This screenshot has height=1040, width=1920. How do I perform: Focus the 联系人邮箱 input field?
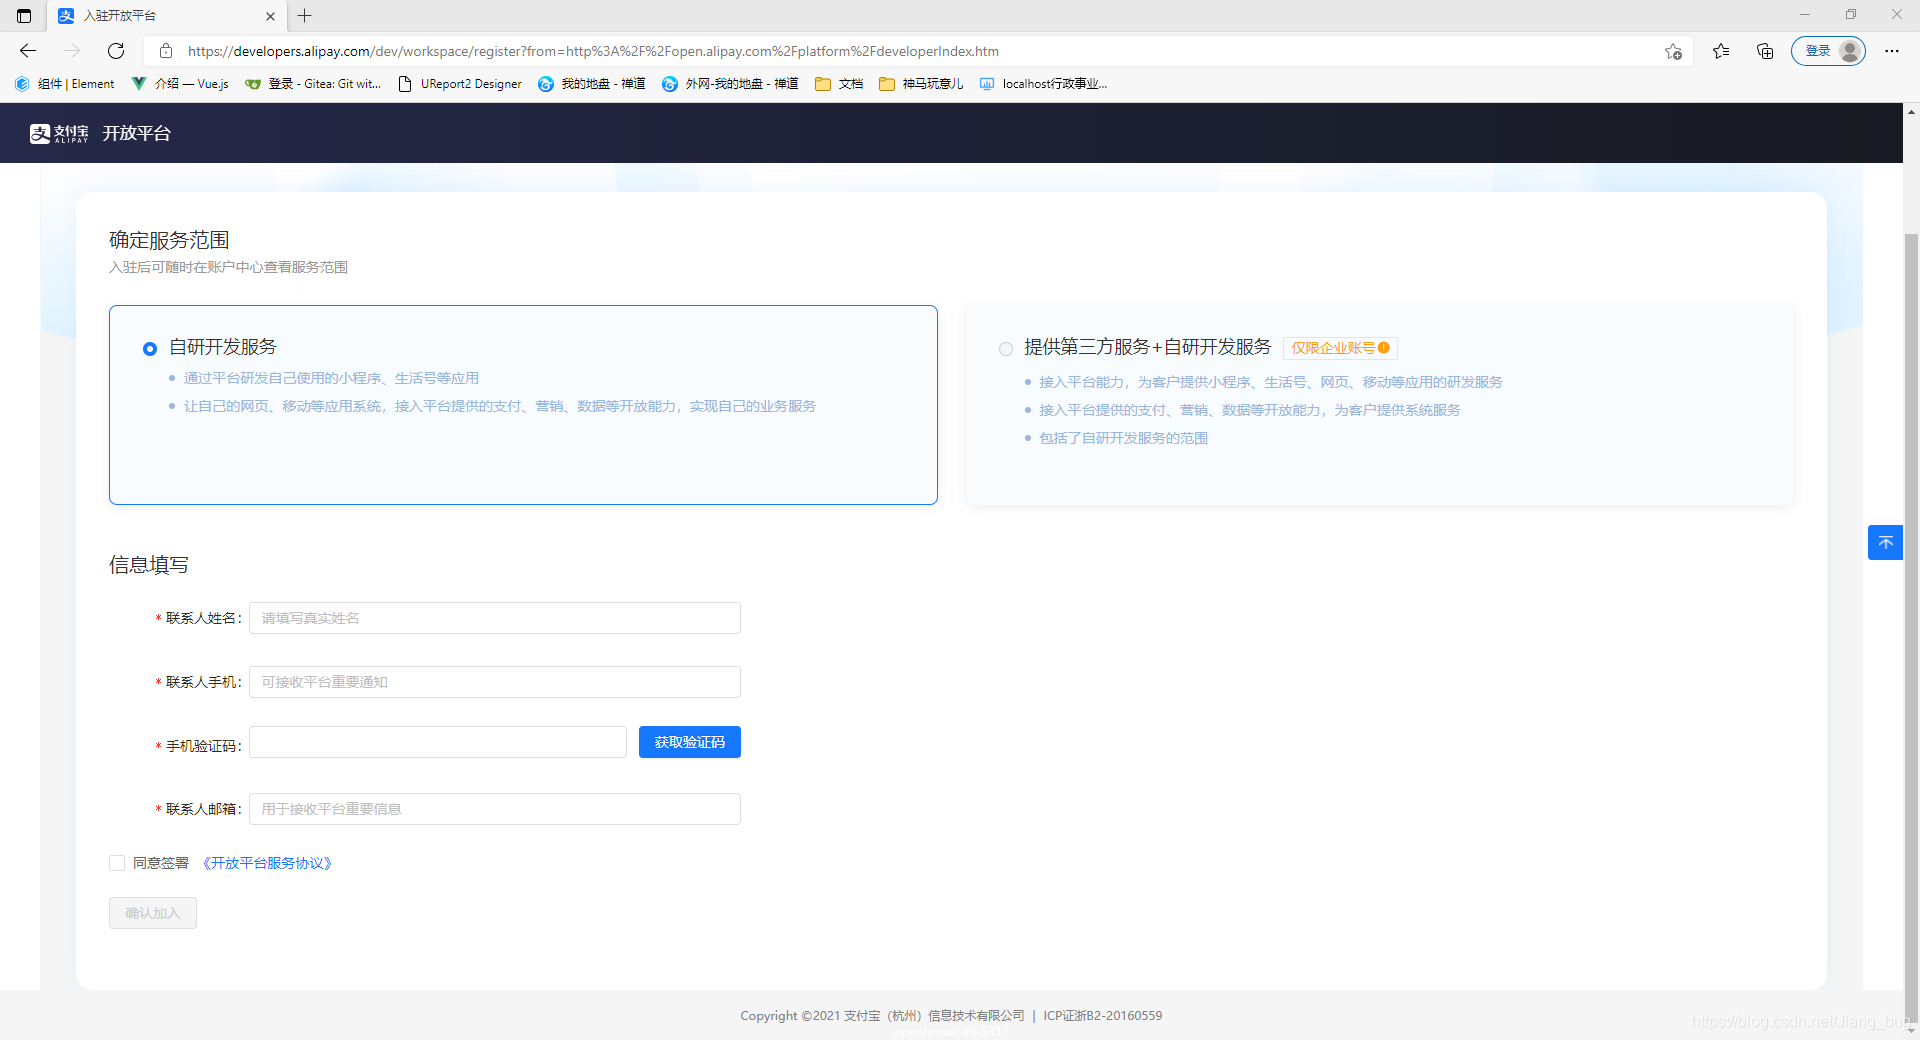495,809
